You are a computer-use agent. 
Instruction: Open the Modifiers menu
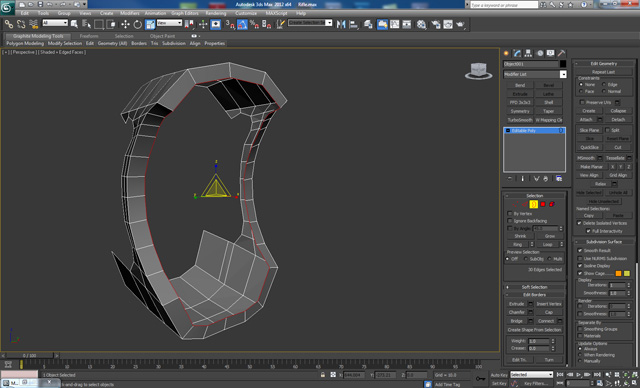130,13
